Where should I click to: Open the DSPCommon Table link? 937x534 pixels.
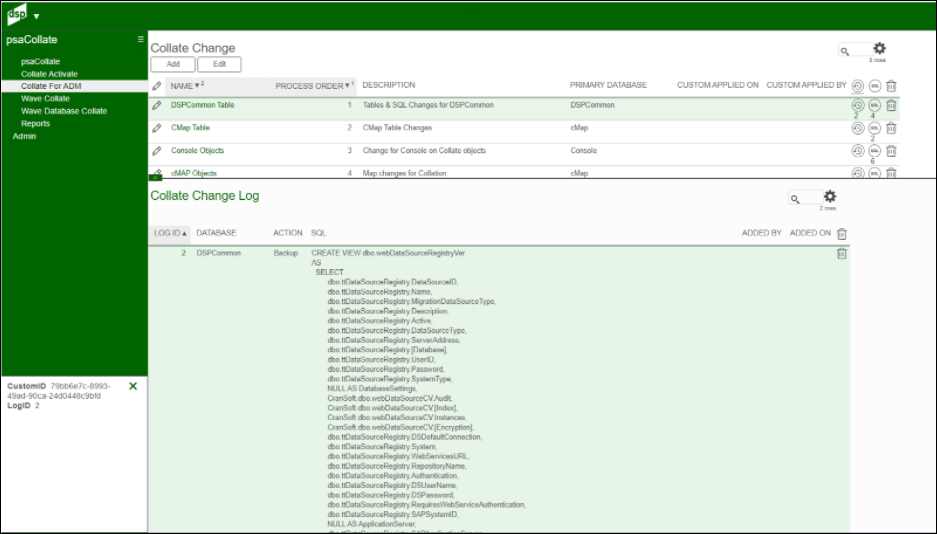pos(203,105)
